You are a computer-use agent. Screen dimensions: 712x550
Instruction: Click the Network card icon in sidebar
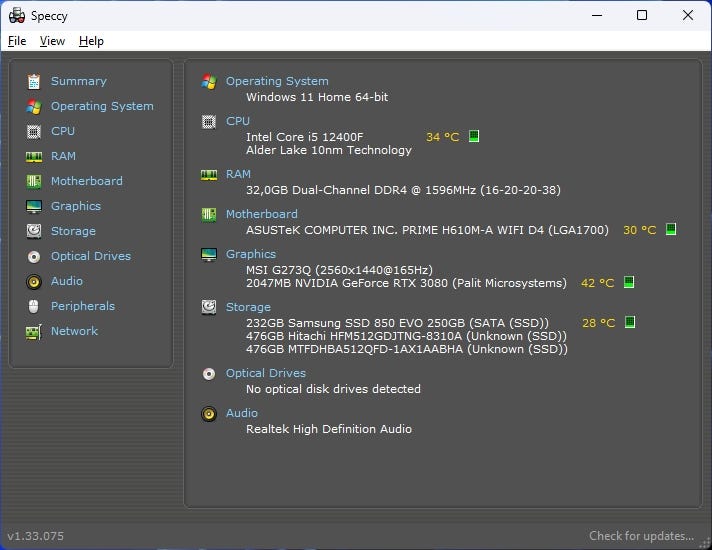pyautogui.click(x=34, y=332)
